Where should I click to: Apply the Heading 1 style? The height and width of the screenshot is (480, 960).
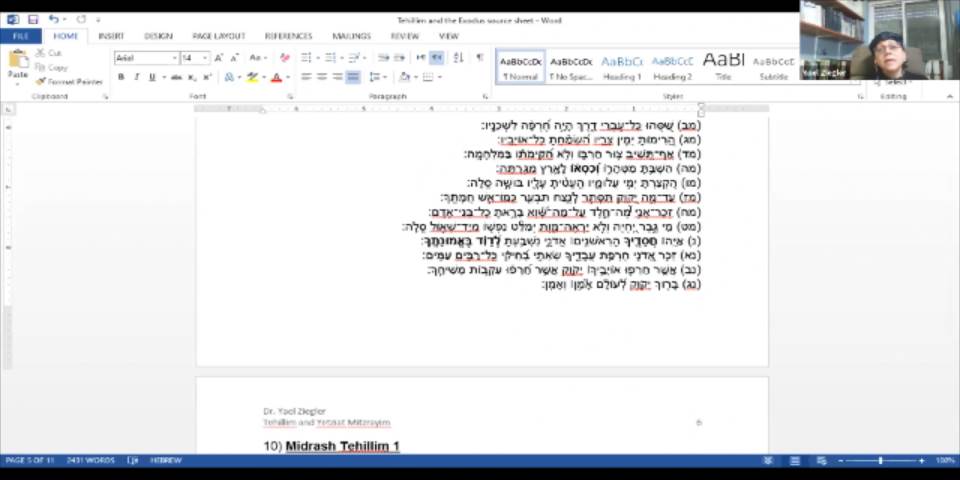point(622,66)
